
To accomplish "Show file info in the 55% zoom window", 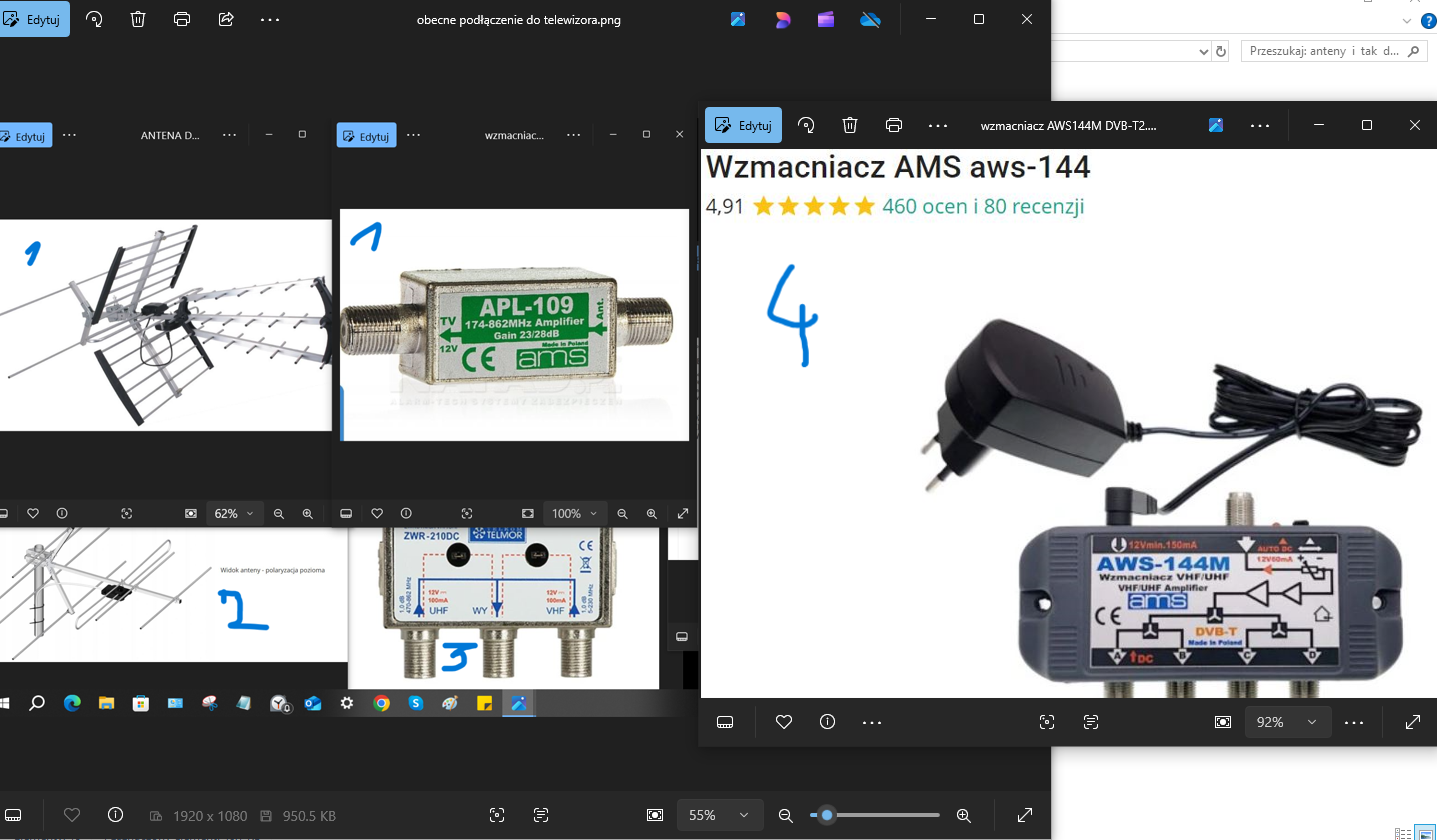I will pos(115,815).
